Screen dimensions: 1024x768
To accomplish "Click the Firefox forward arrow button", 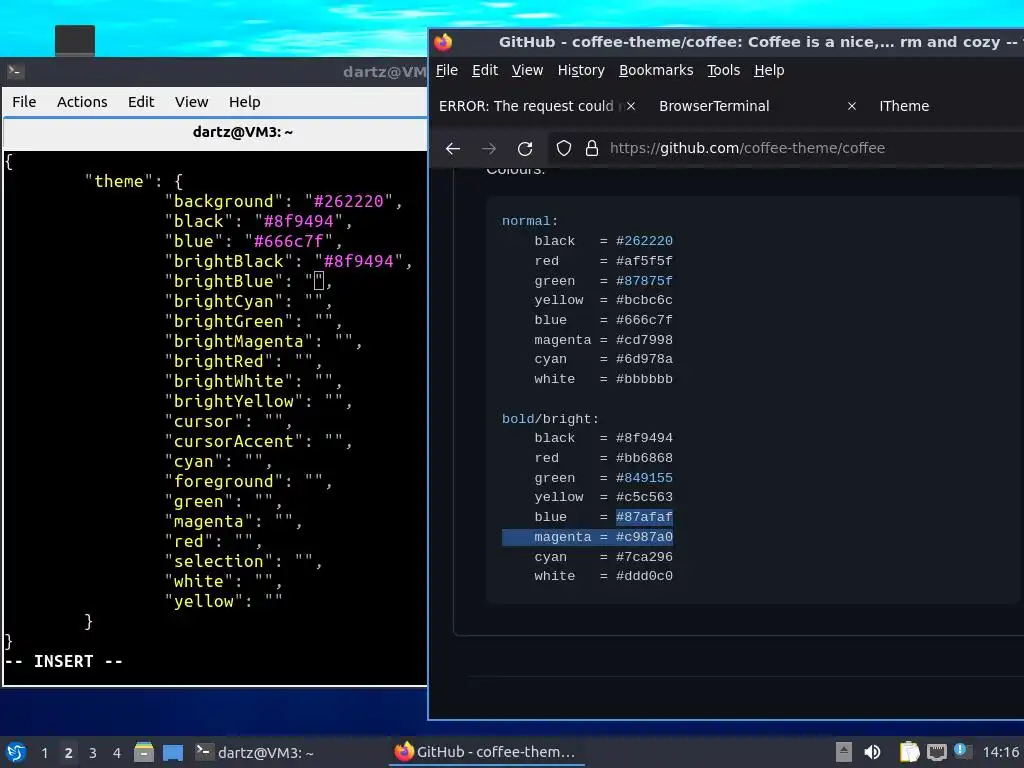I will tap(488, 148).
